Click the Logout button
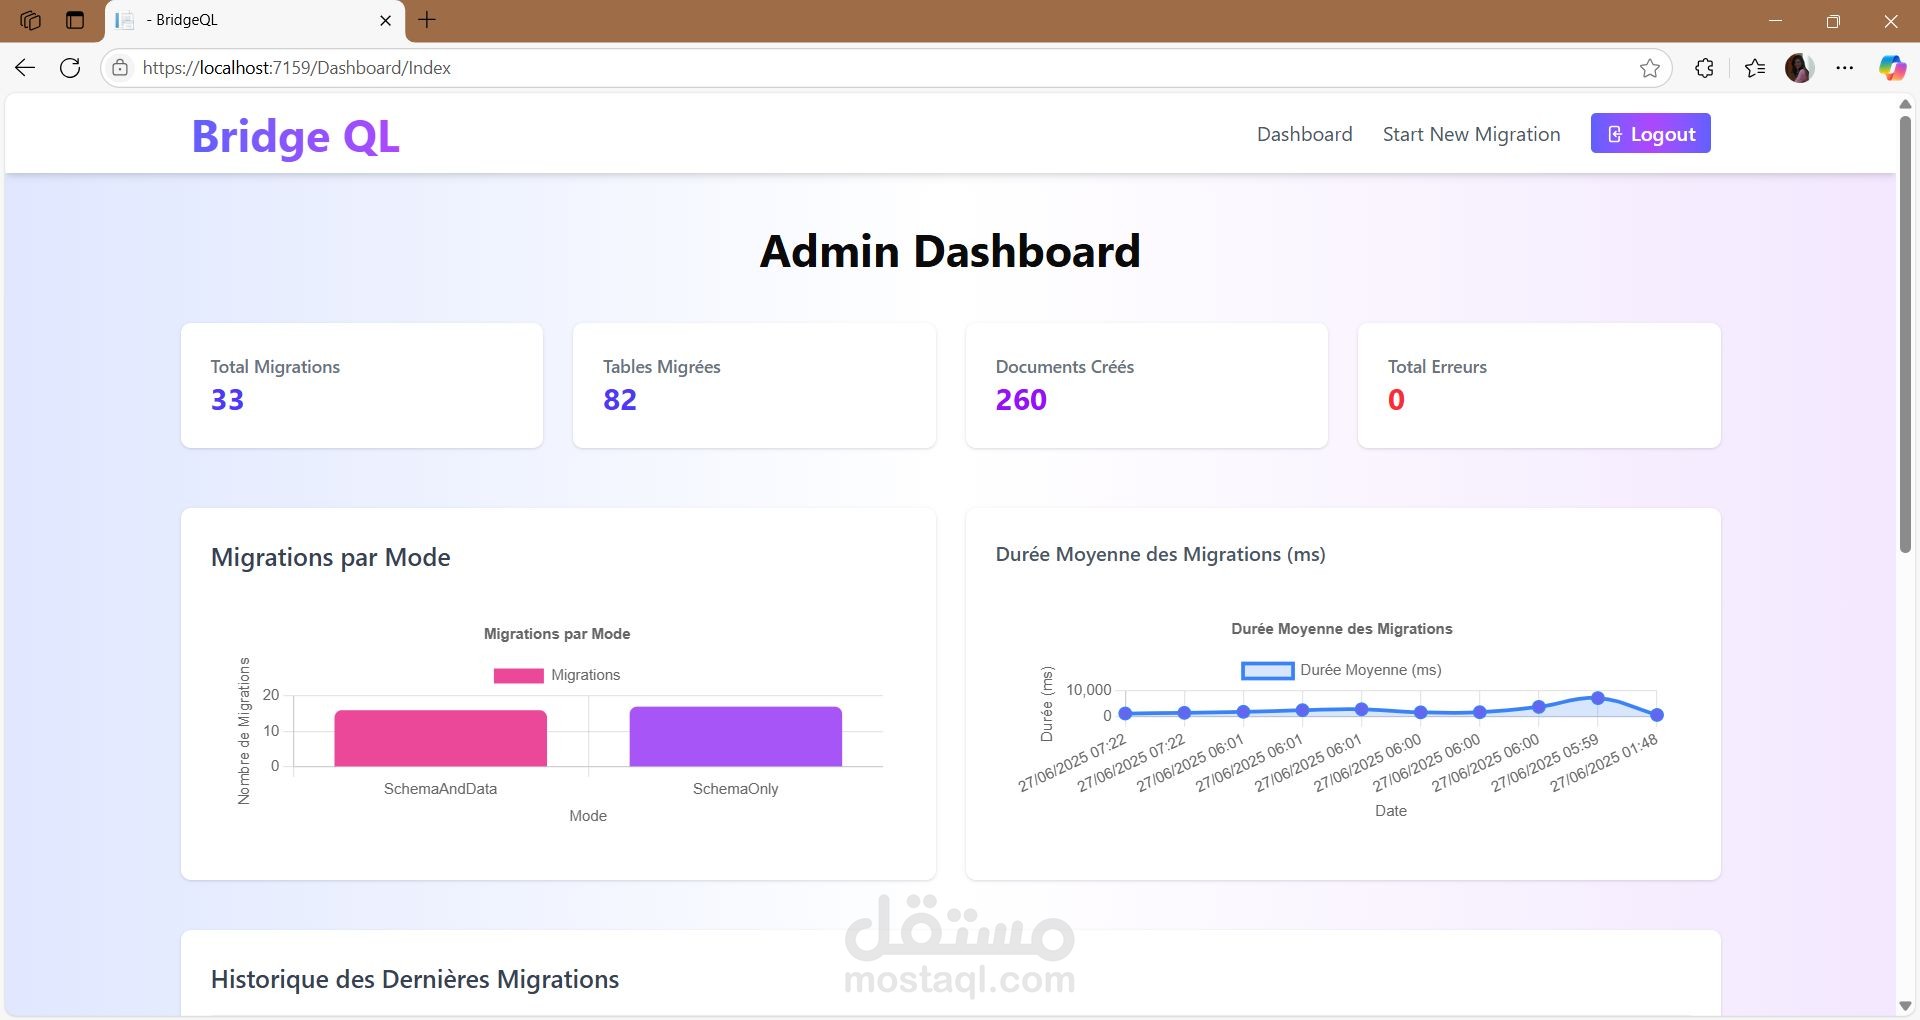Viewport: 1920px width, 1020px height. pyautogui.click(x=1650, y=133)
